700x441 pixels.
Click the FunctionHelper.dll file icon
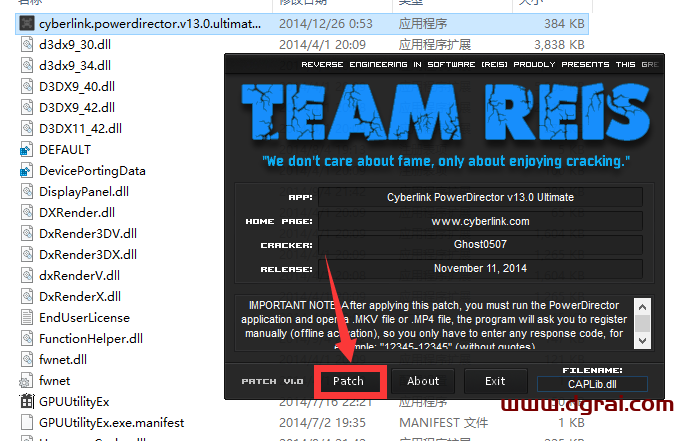pos(27,338)
